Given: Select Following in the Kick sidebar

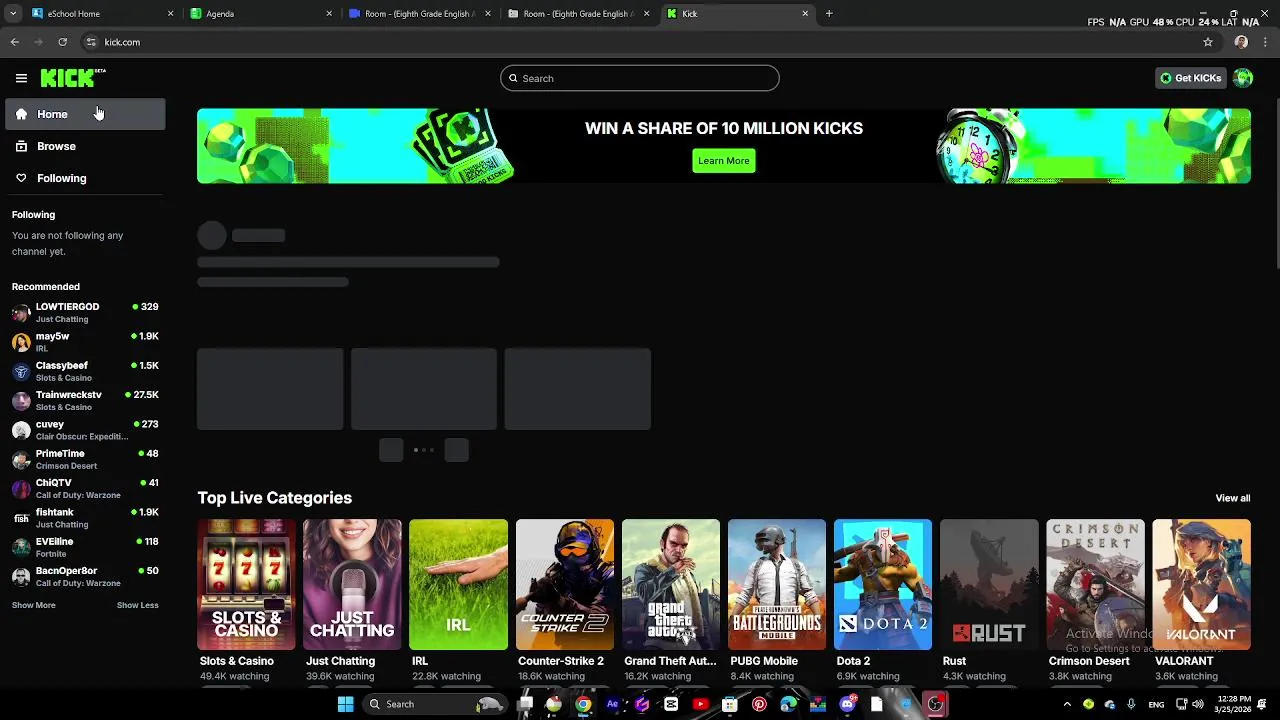Looking at the screenshot, I should 85,178.
